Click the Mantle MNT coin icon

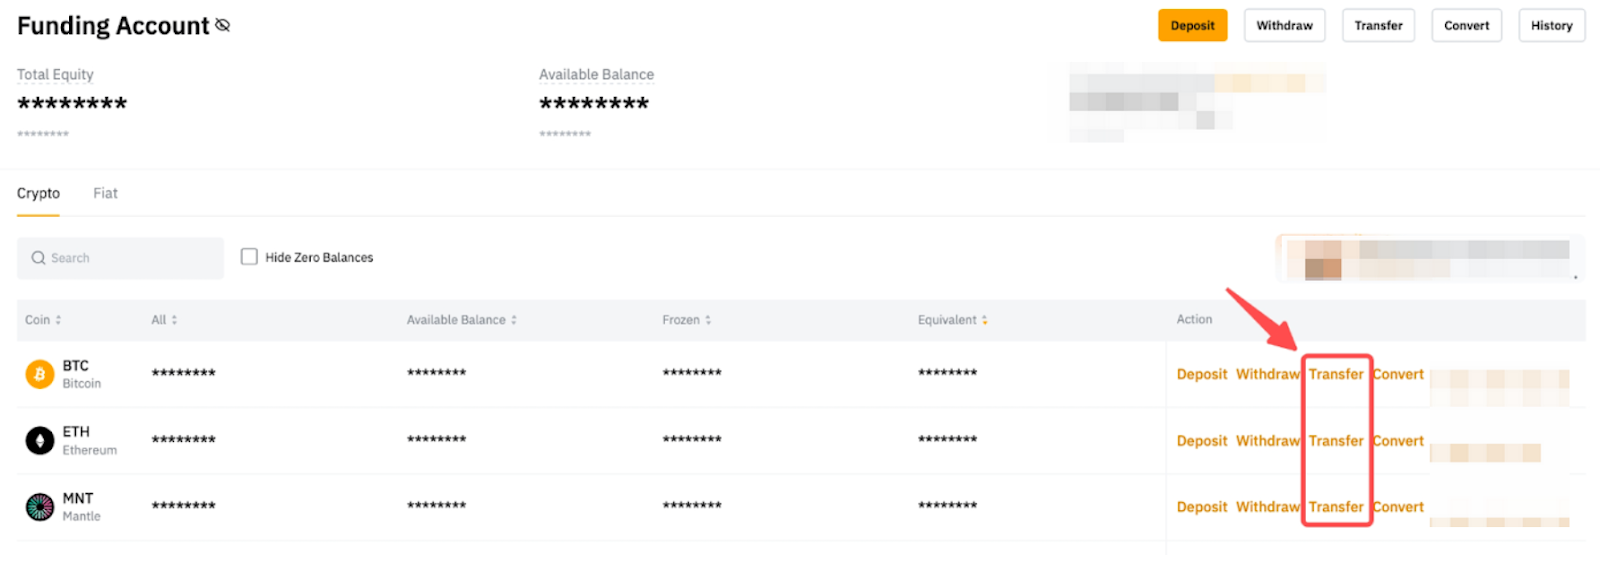tap(40, 507)
